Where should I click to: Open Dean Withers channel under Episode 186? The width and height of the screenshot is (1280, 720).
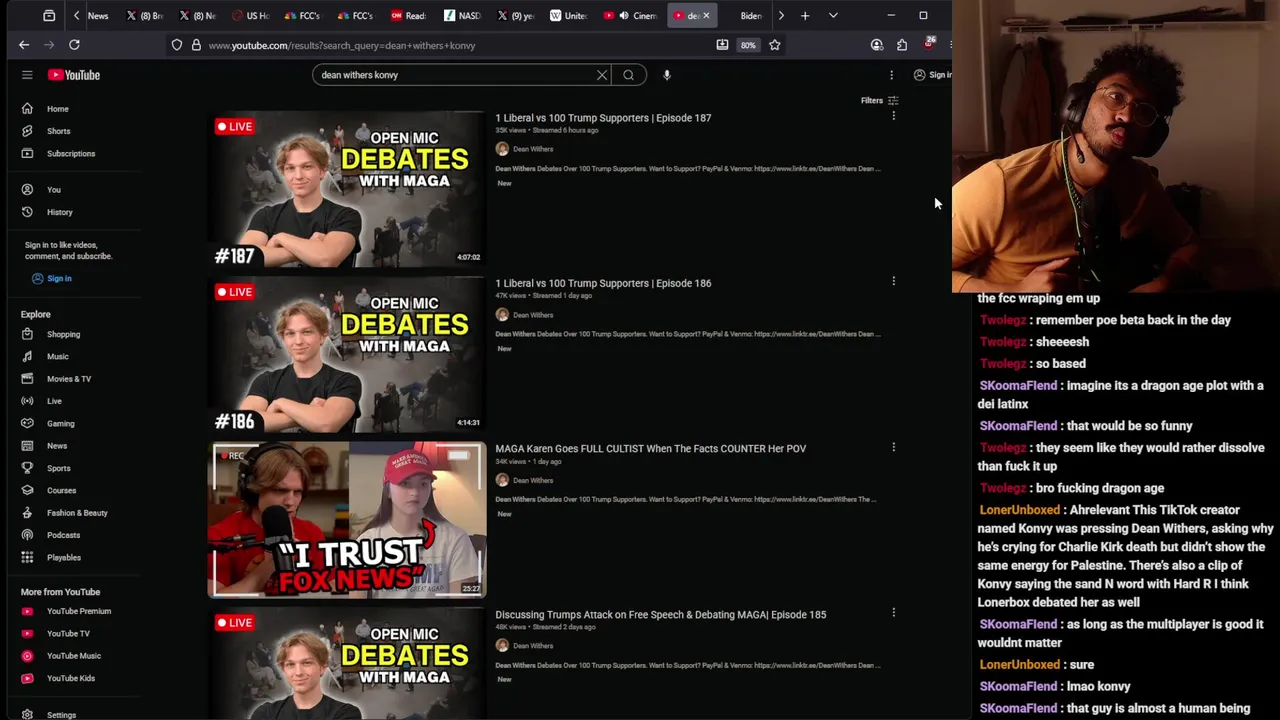(533, 315)
